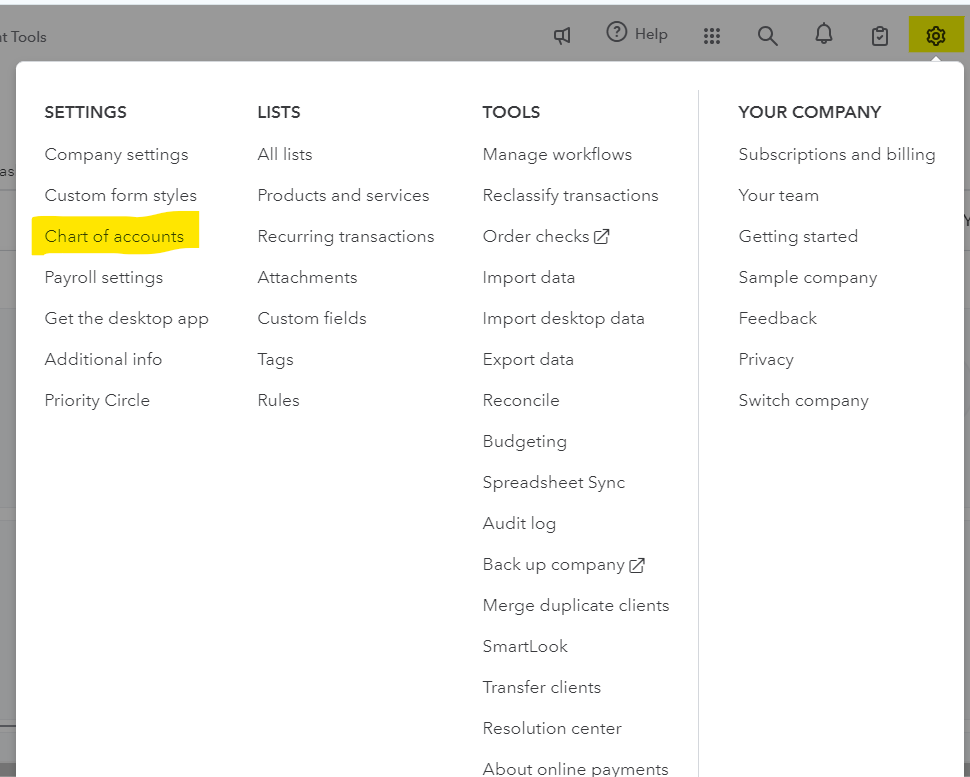Screen dimensions: 970x777
Task: Open the notifications bell icon
Action: pos(824,35)
